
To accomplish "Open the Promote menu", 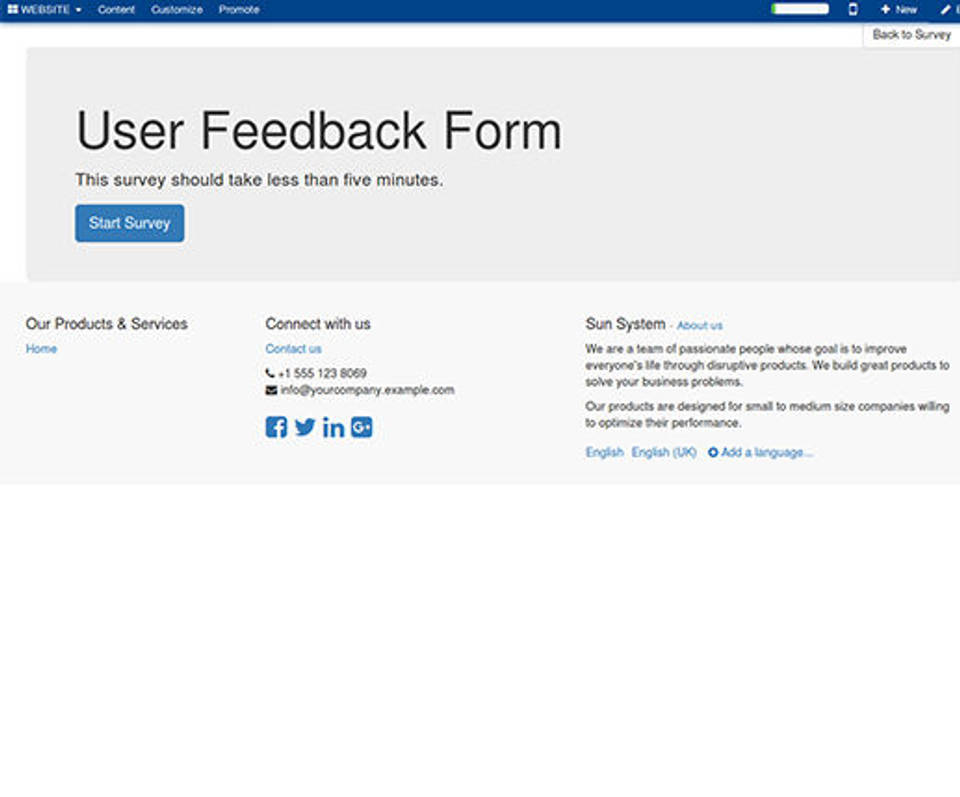I will [x=239, y=9].
